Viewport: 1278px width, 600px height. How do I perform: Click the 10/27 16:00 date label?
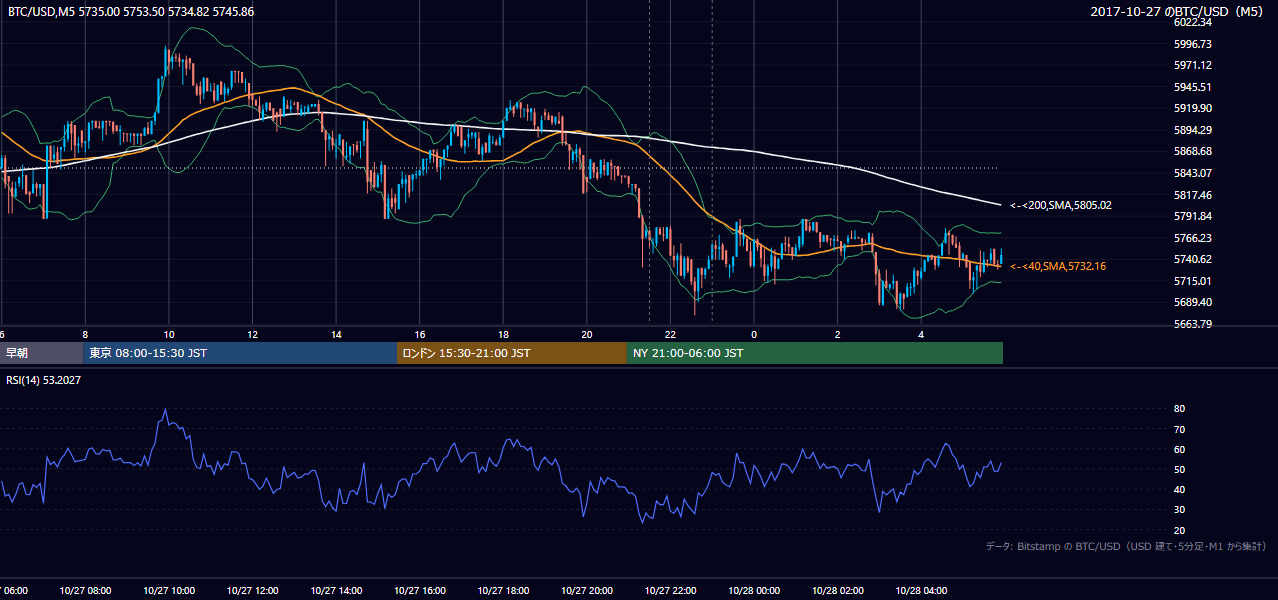click(x=420, y=590)
